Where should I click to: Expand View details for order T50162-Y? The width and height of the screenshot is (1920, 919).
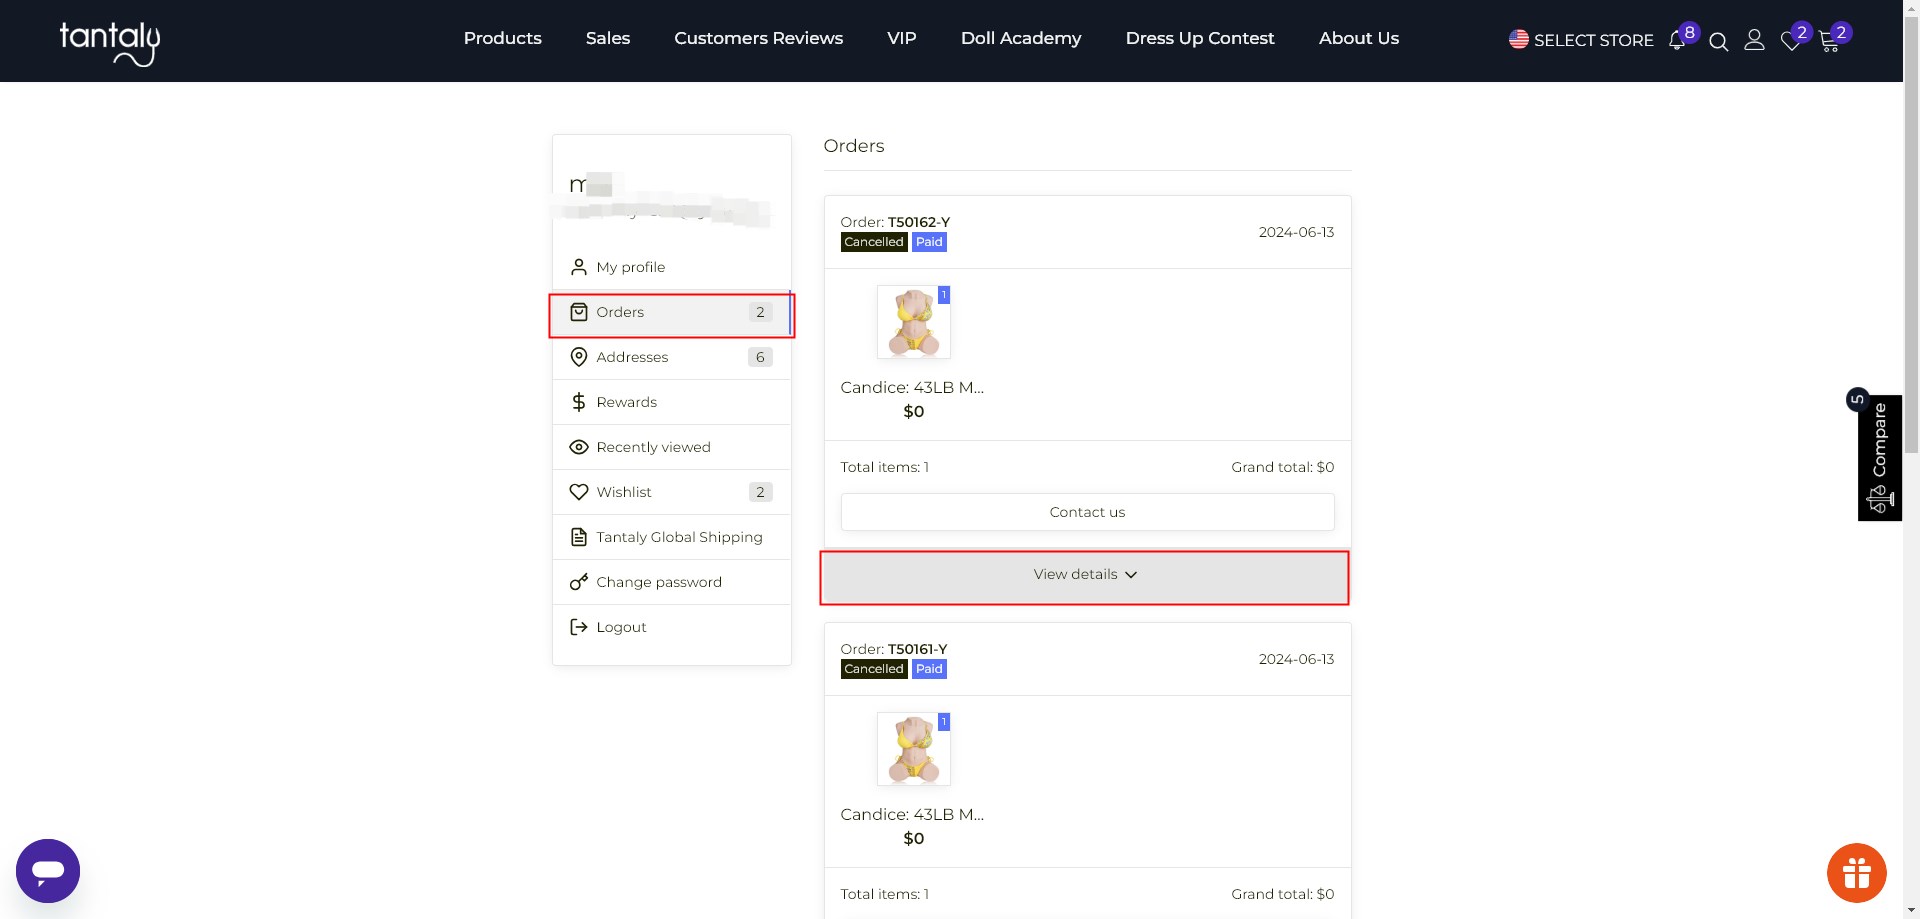(x=1085, y=575)
